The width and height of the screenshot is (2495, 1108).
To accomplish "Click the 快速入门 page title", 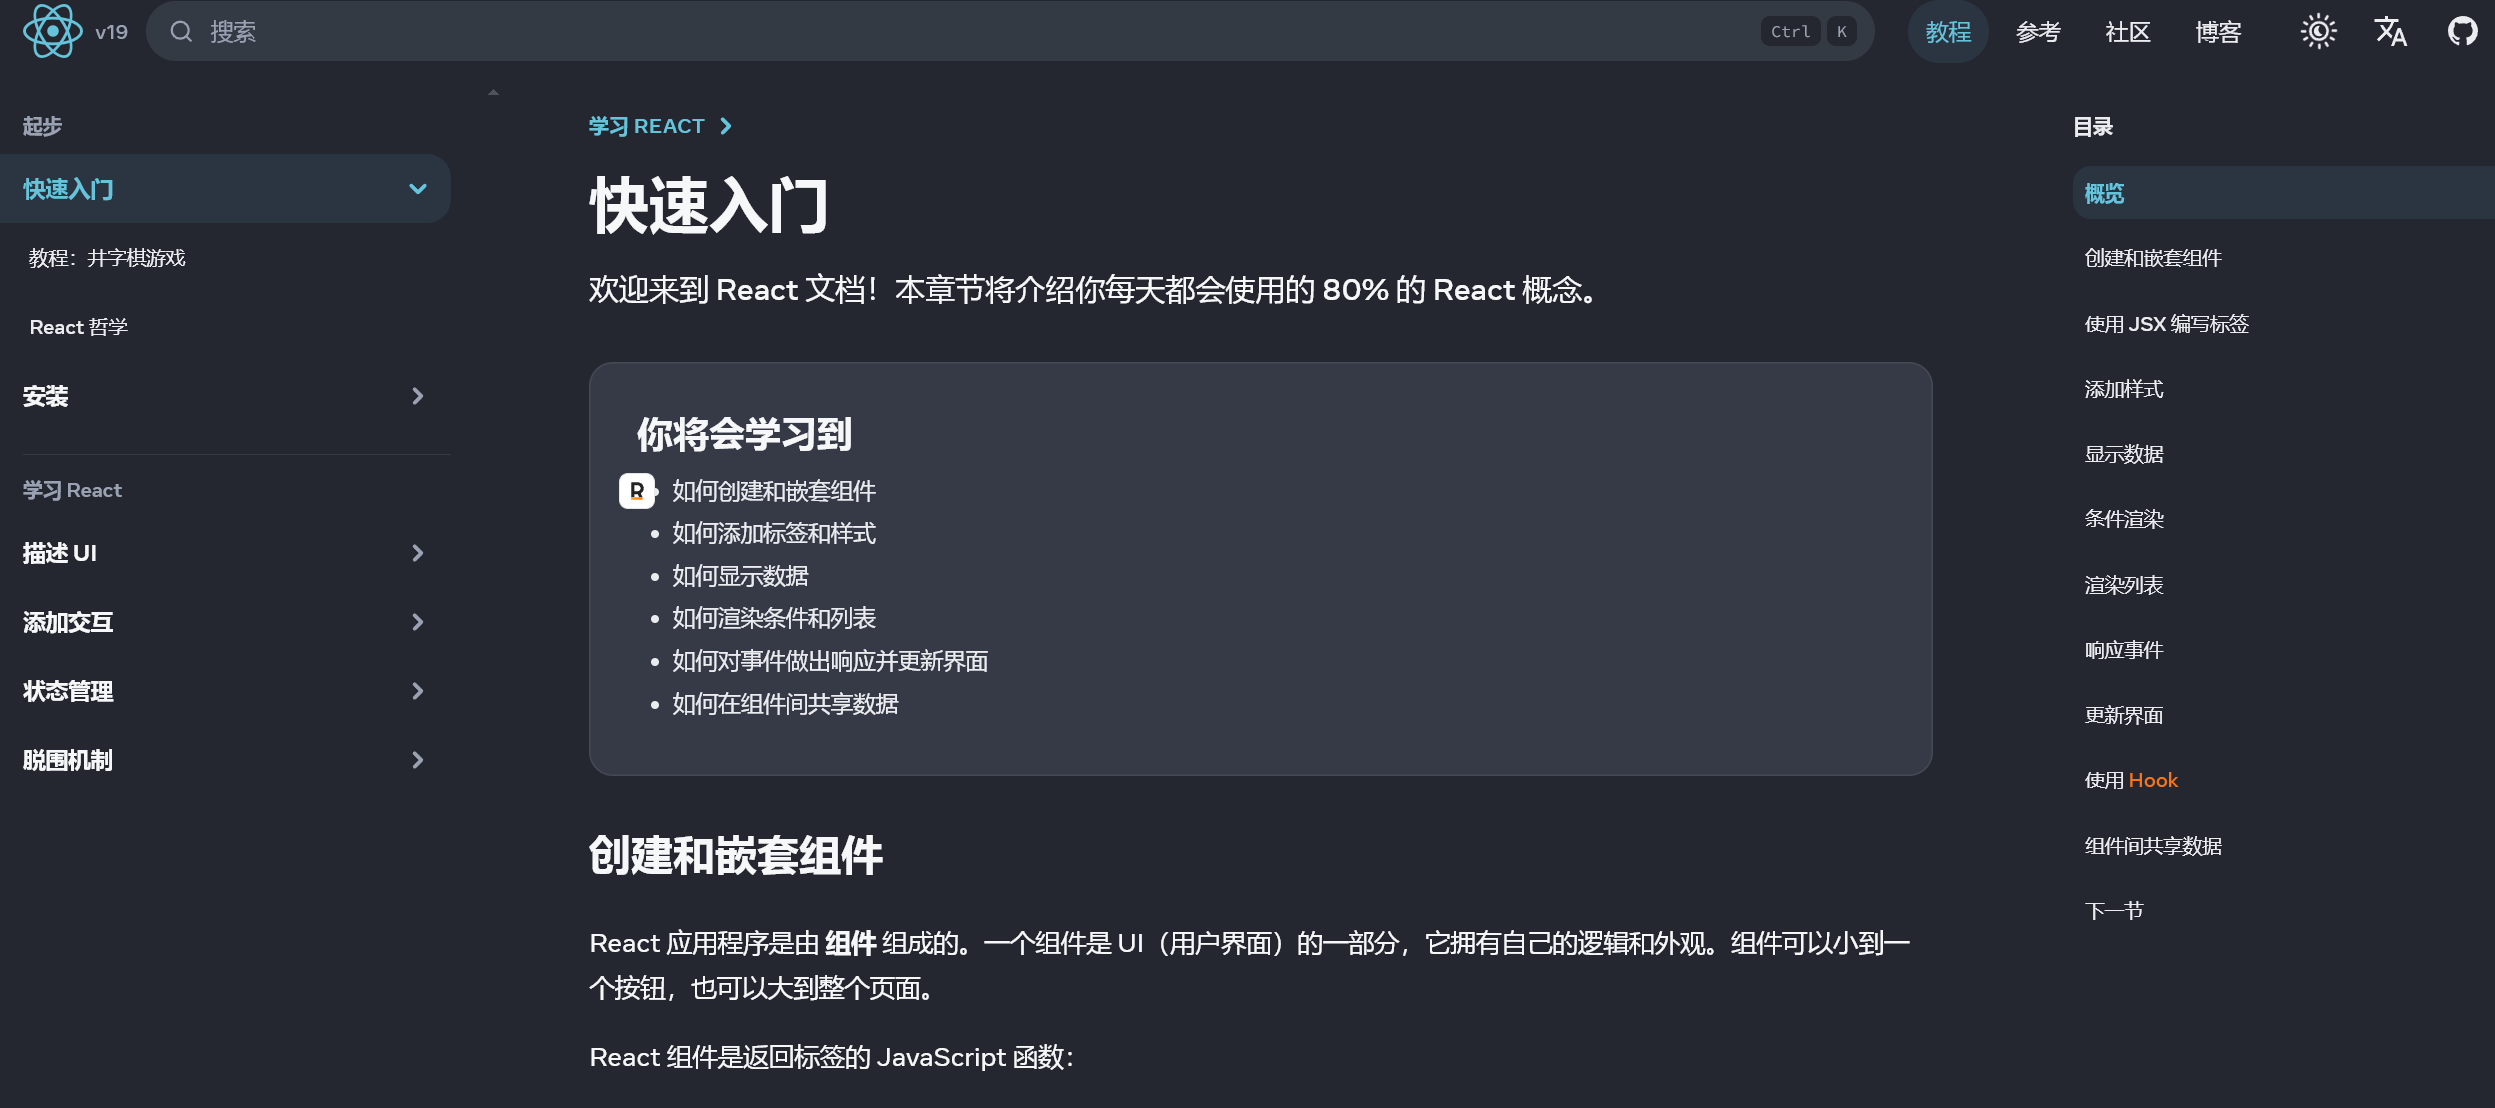I will (x=709, y=206).
